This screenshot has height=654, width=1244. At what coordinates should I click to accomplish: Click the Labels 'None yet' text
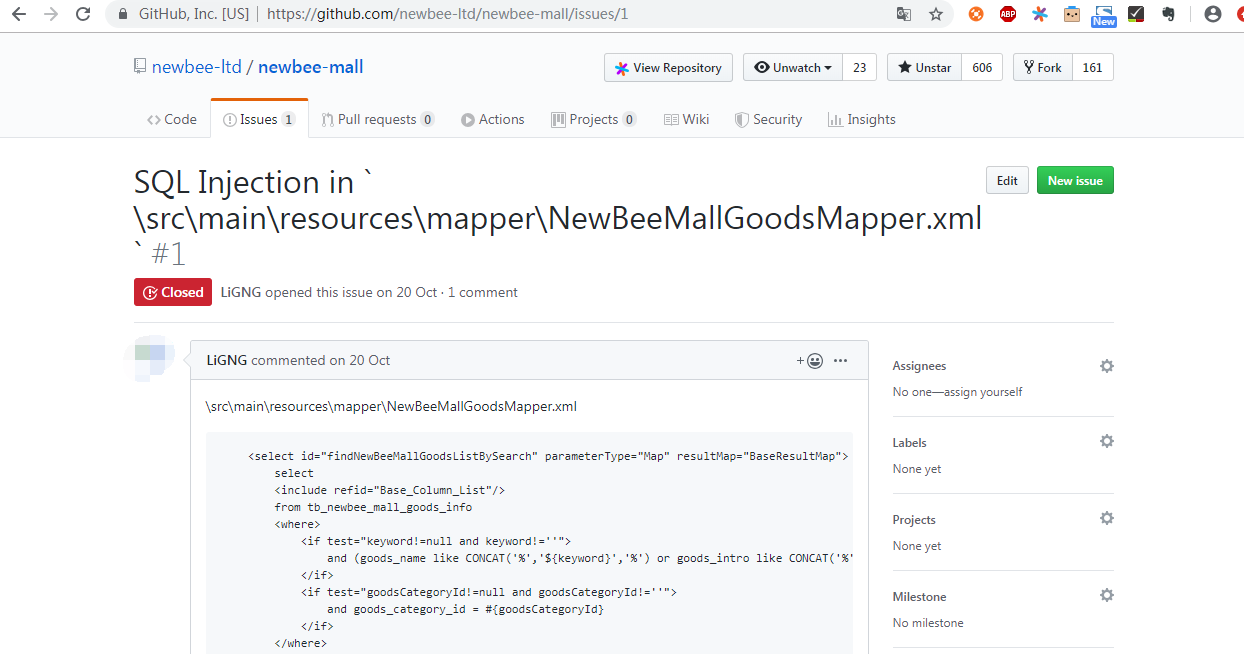click(917, 469)
